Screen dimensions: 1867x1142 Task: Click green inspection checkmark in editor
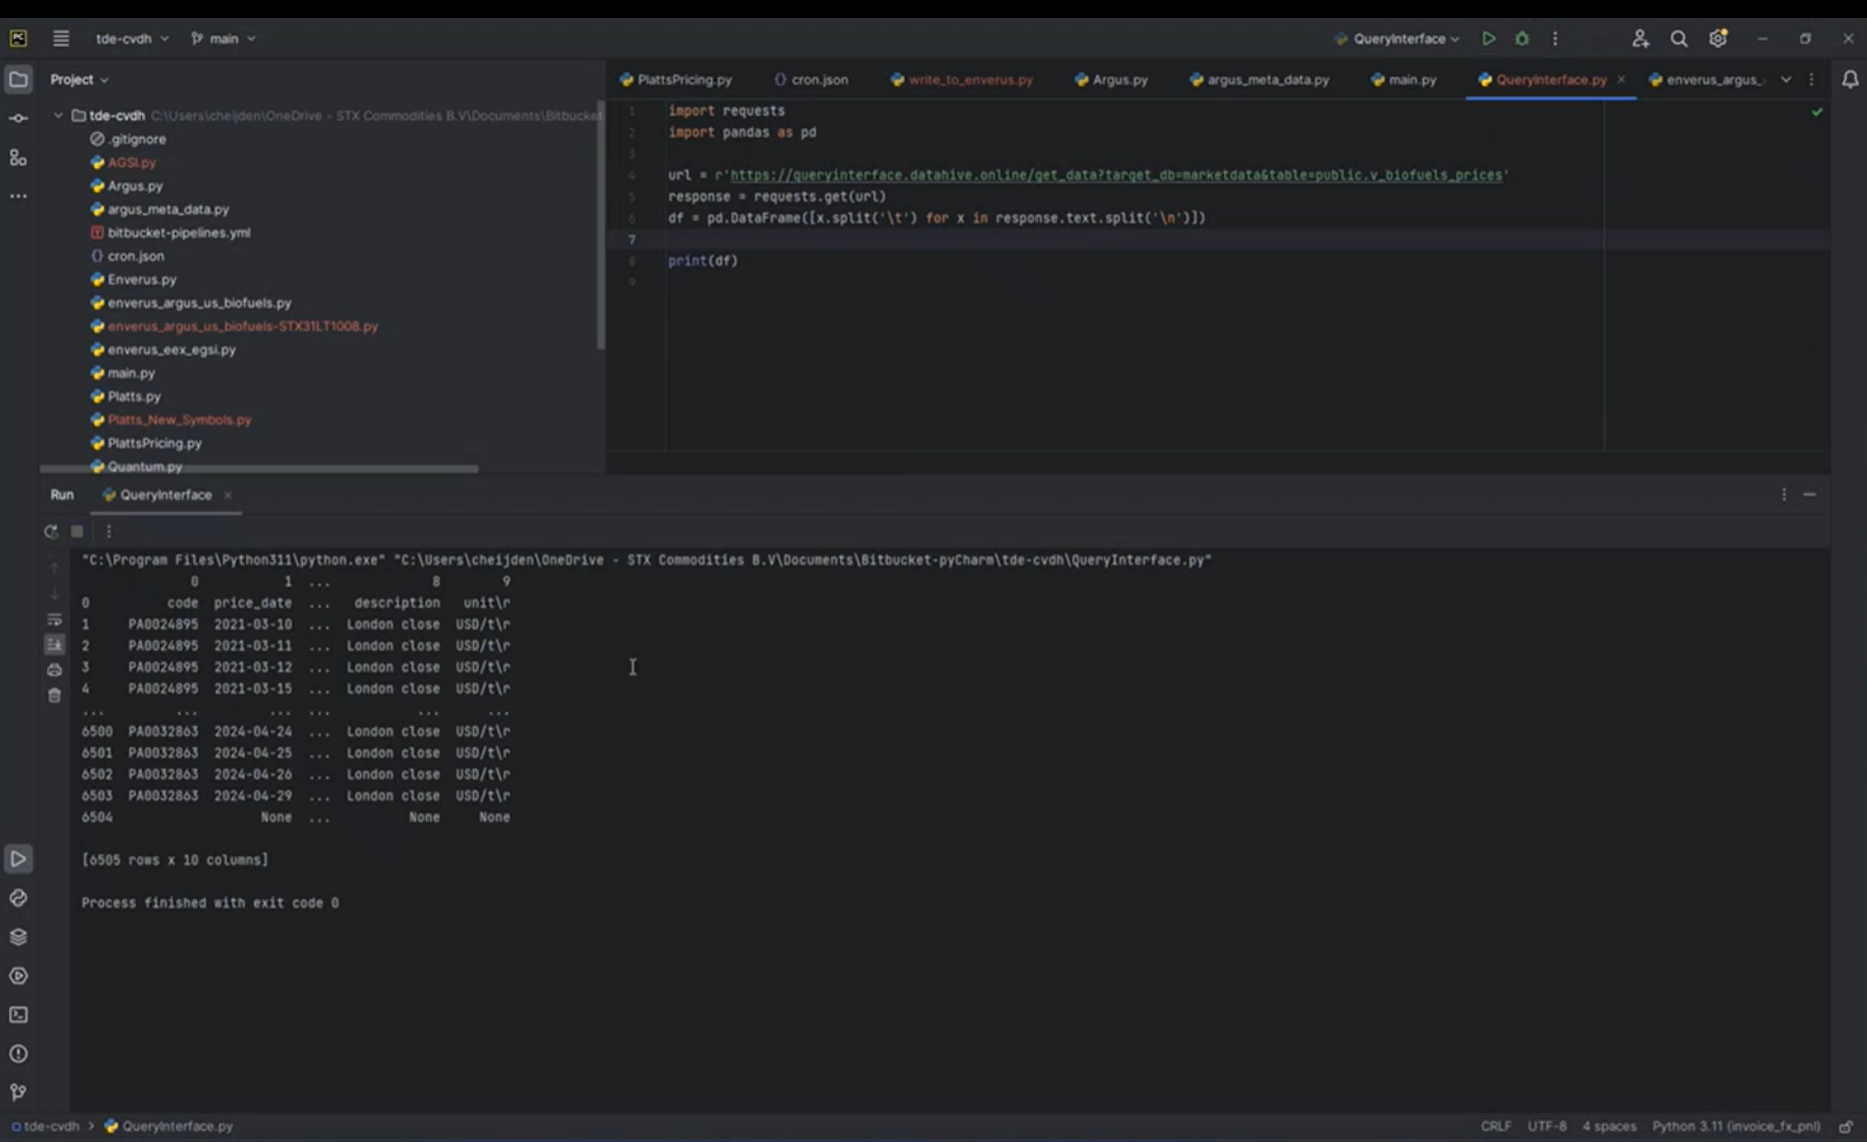(x=1817, y=111)
